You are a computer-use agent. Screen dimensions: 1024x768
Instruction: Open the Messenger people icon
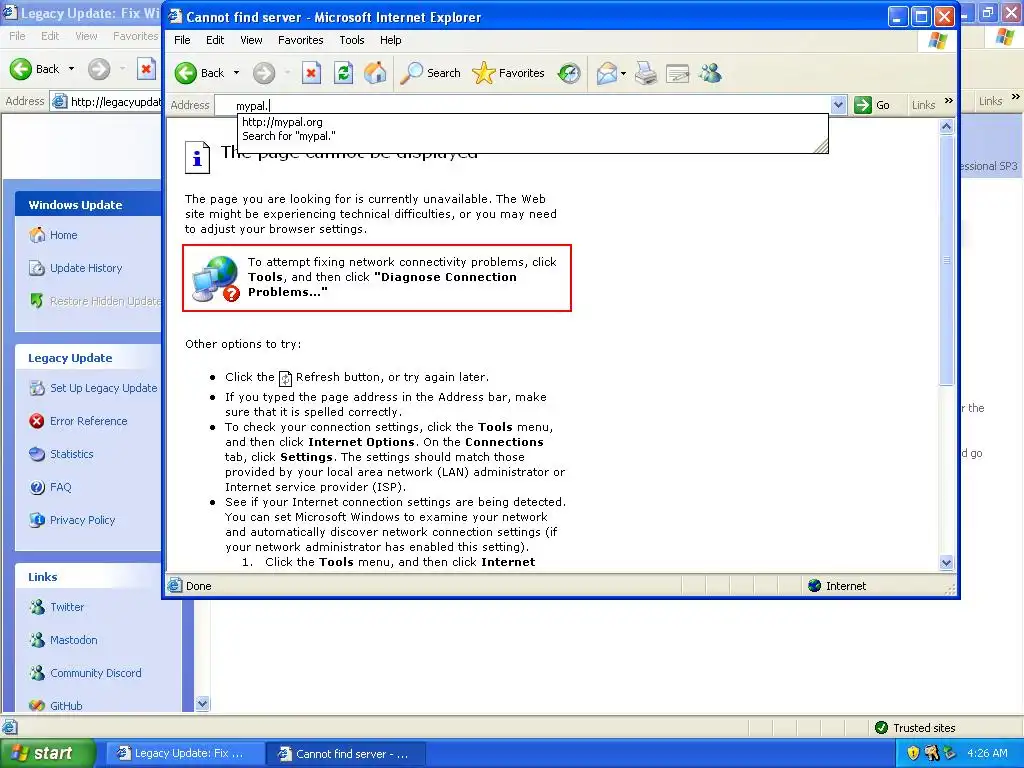(x=710, y=73)
